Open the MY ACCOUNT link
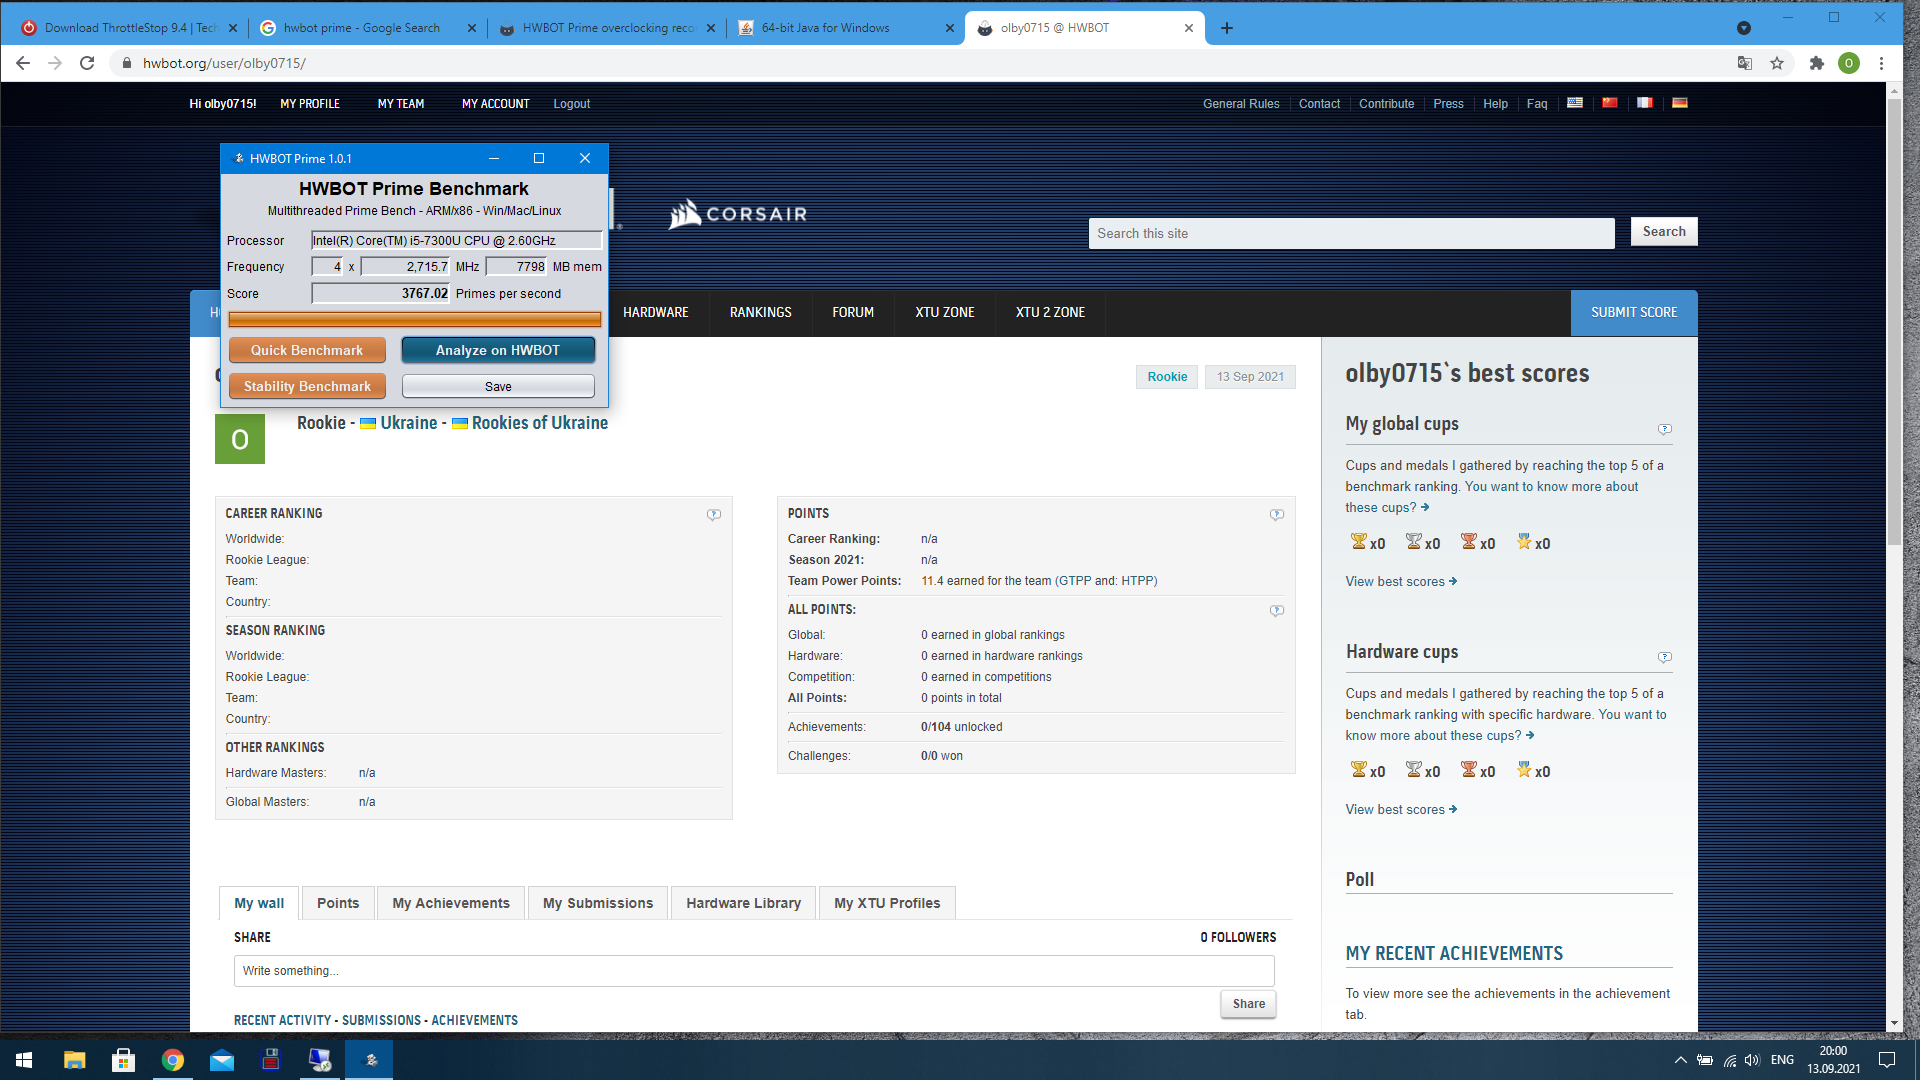Viewport: 1920px width, 1080px height. click(x=495, y=104)
